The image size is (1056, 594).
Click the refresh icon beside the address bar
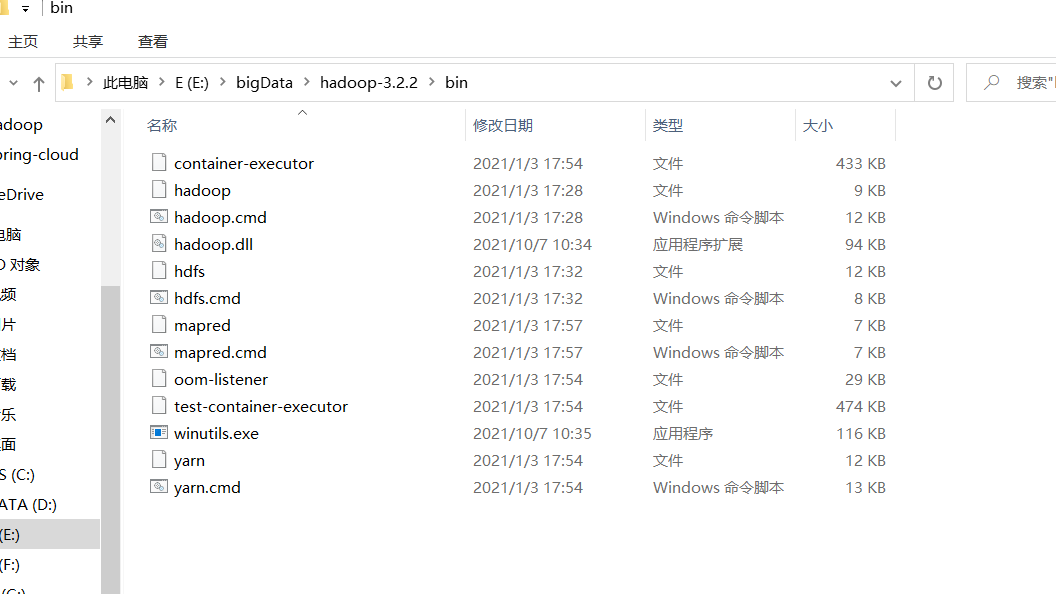click(x=934, y=82)
